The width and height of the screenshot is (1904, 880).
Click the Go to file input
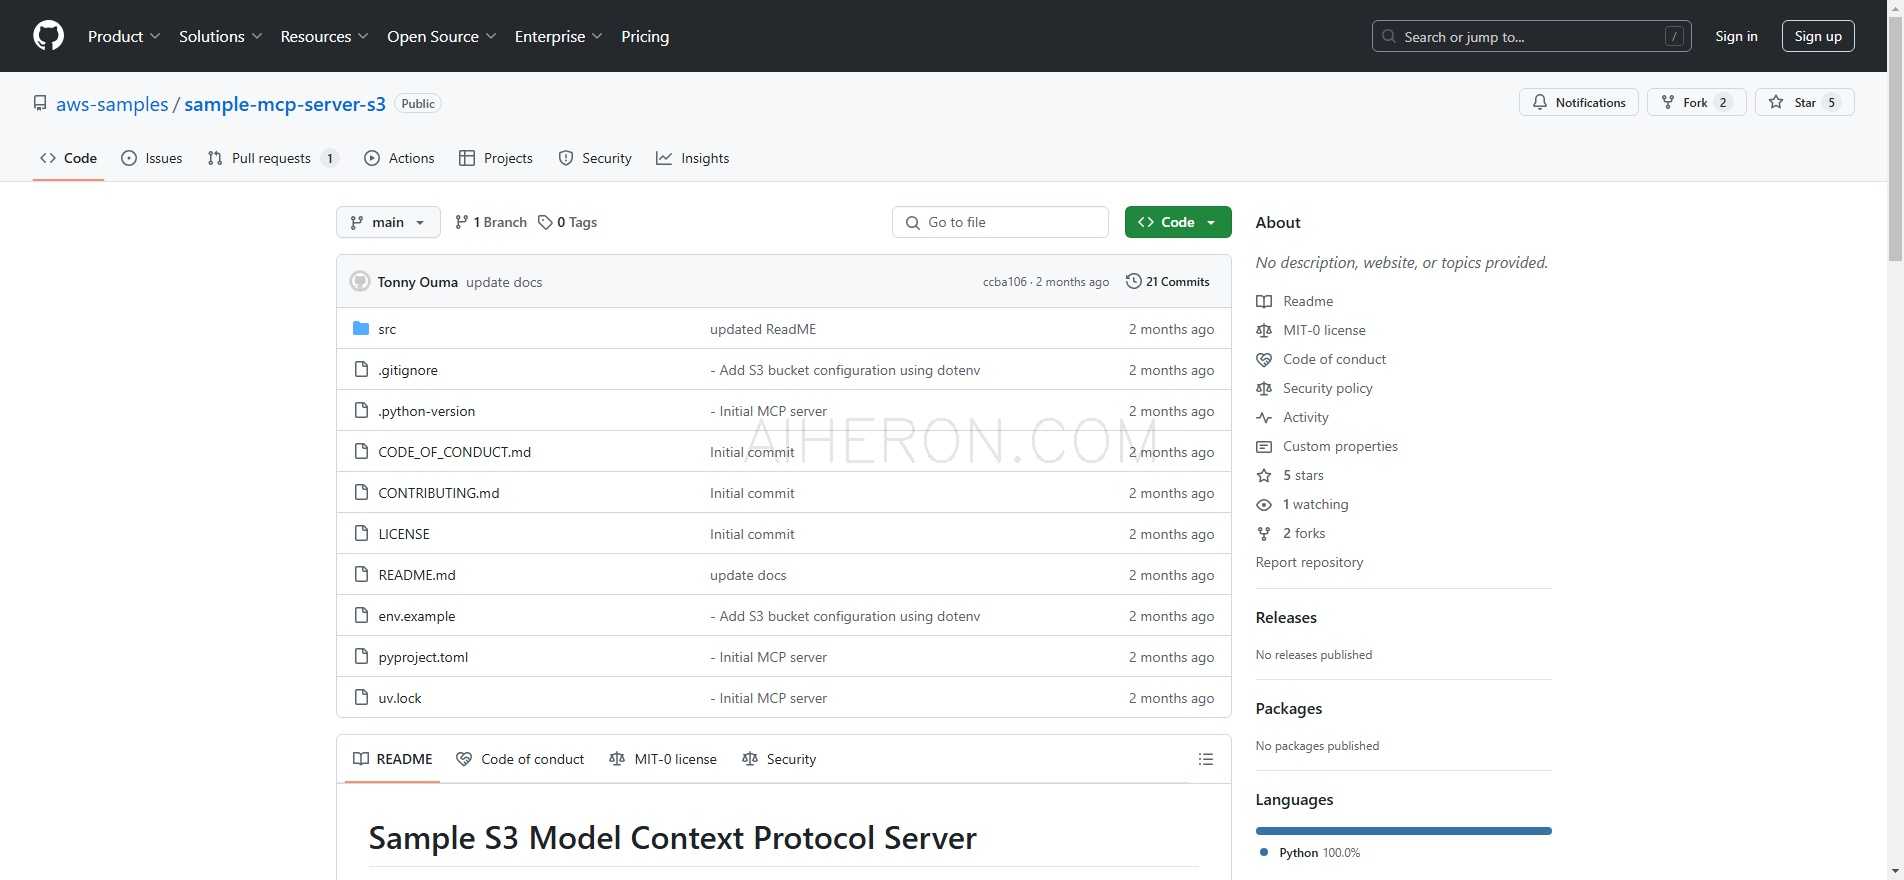[1000, 222]
